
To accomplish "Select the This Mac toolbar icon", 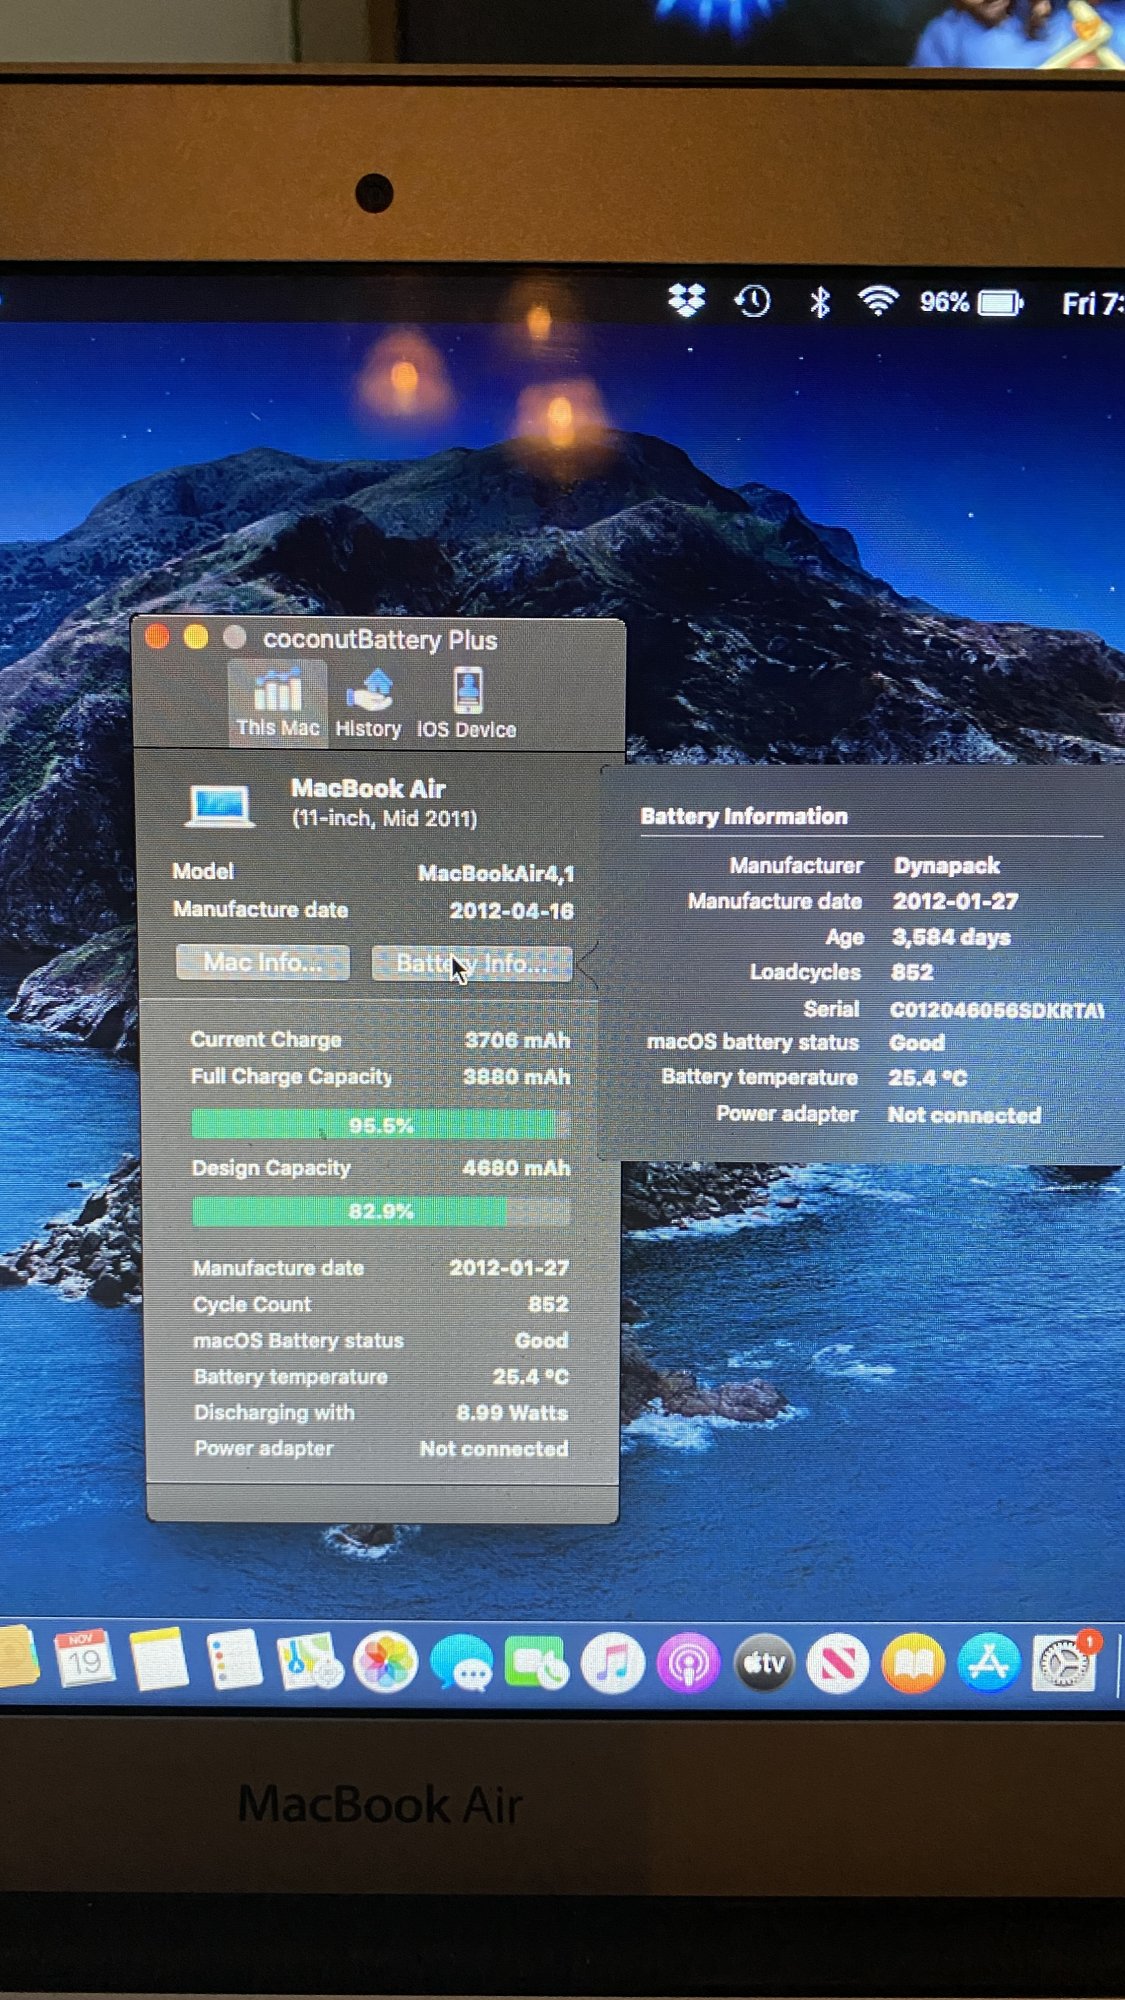I will [277, 703].
